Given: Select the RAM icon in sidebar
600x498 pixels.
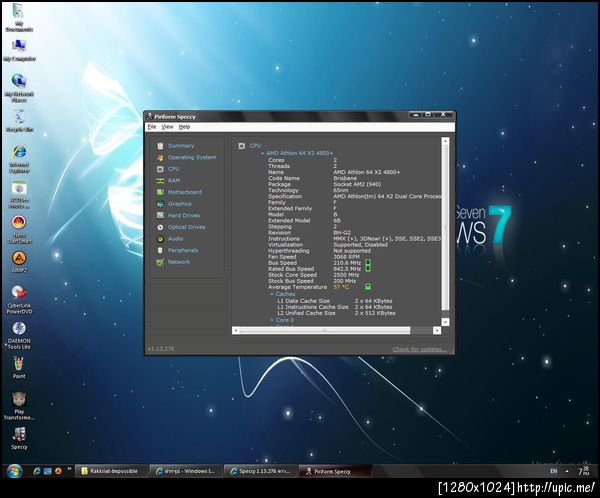Looking at the screenshot, I should click(x=160, y=181).
